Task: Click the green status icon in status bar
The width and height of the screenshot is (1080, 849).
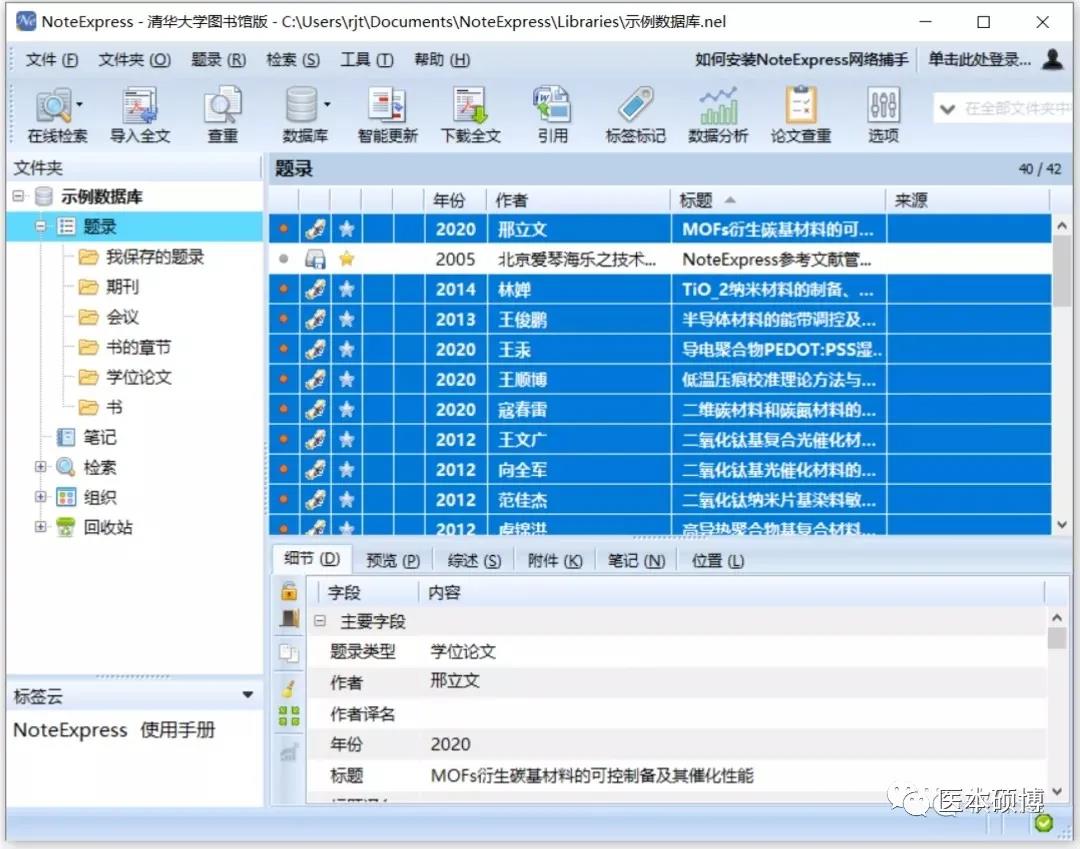Action: (x=1044, y=823)
